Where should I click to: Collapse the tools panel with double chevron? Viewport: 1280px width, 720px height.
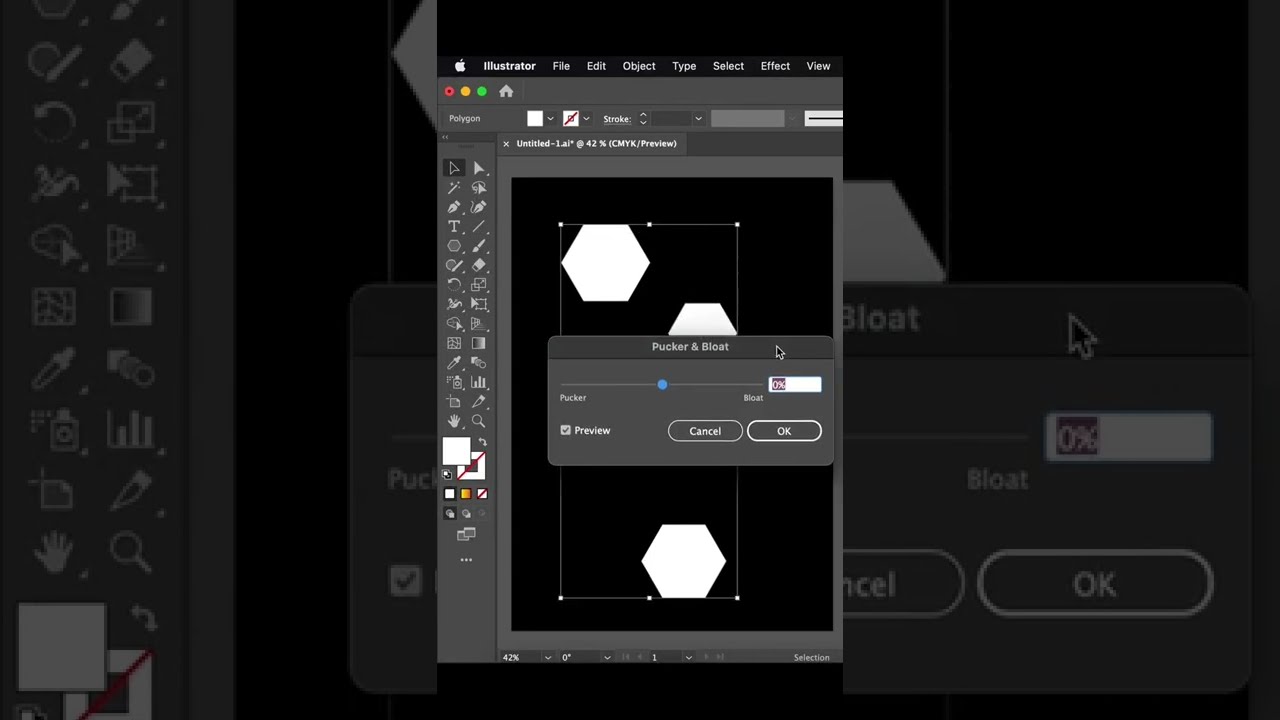coord(445,137)
